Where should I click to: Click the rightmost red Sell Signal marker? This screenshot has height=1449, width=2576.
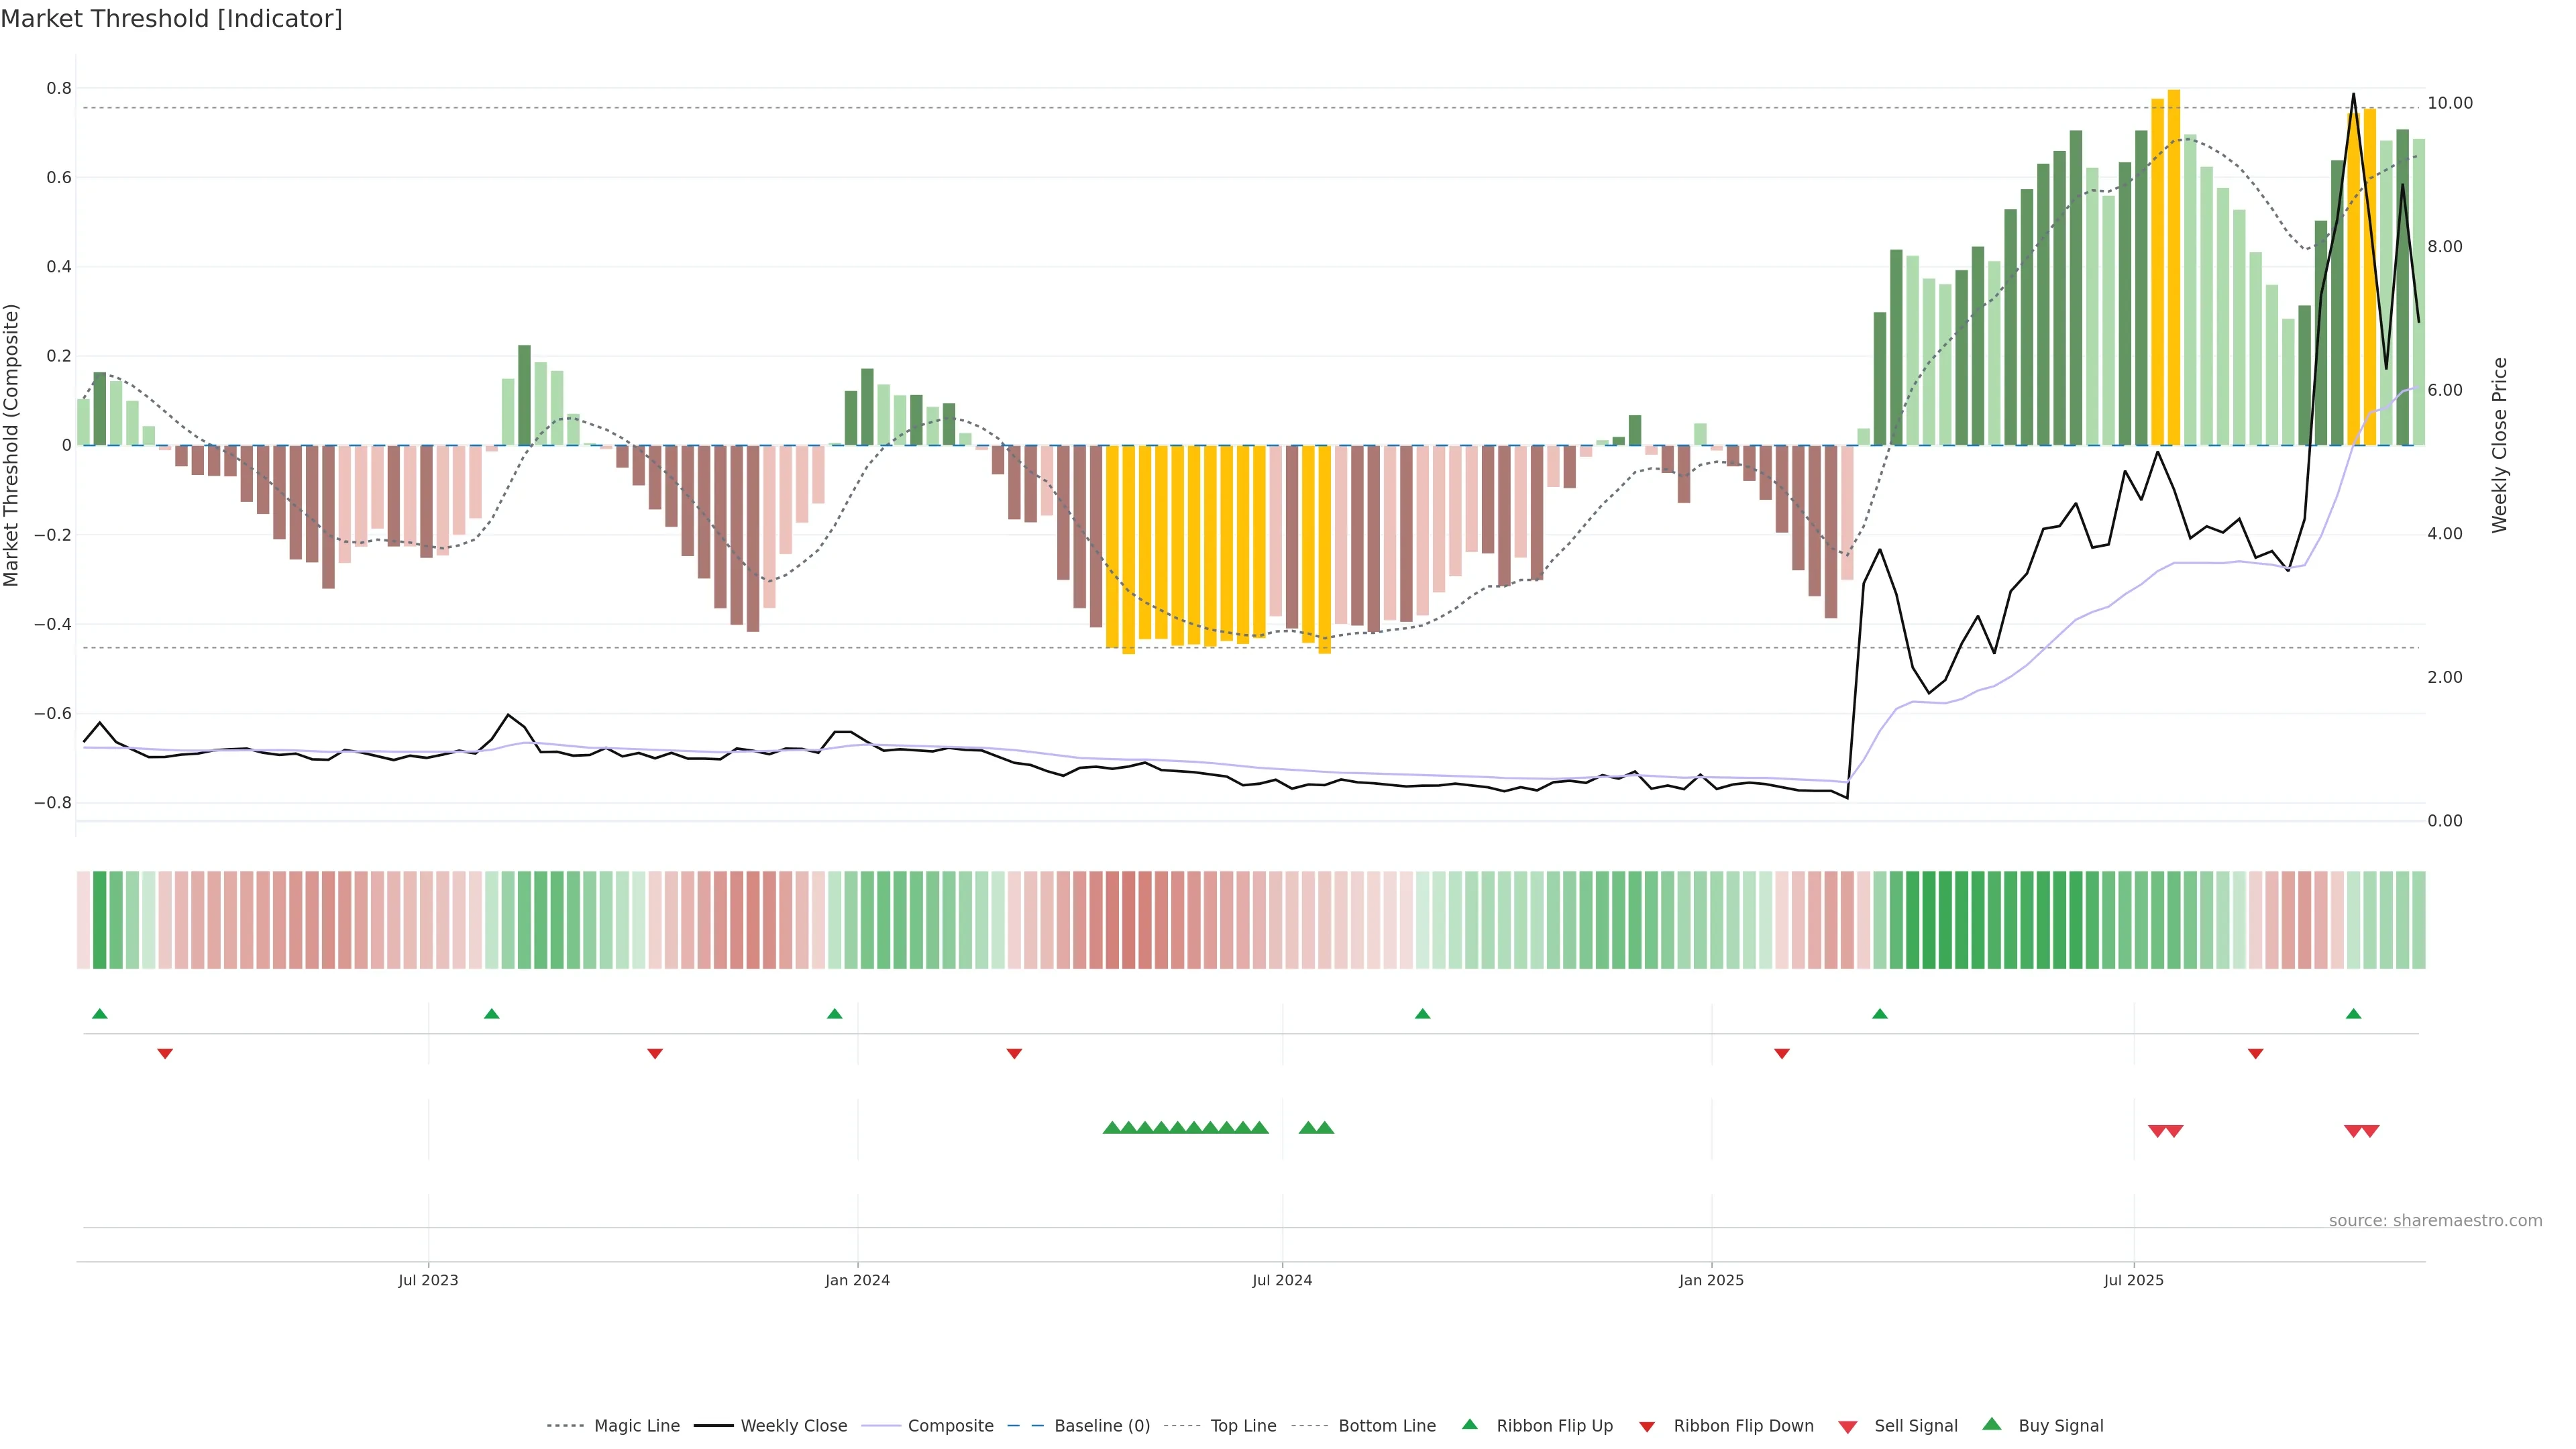[2370, 1131]
